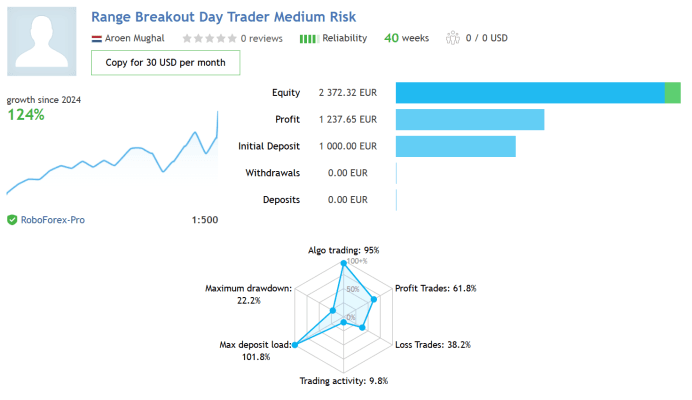This screenshot has height=400, width=692.
Task: Open the Range Breakout Day Trader title link
Action: coord(223,17)
